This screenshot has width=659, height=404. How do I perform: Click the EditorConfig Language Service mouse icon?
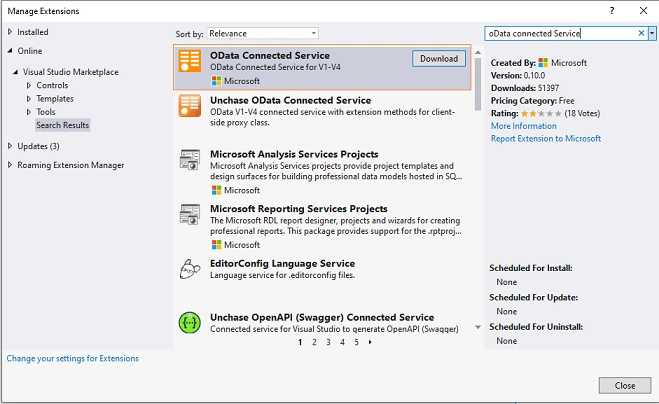(190, 269)
